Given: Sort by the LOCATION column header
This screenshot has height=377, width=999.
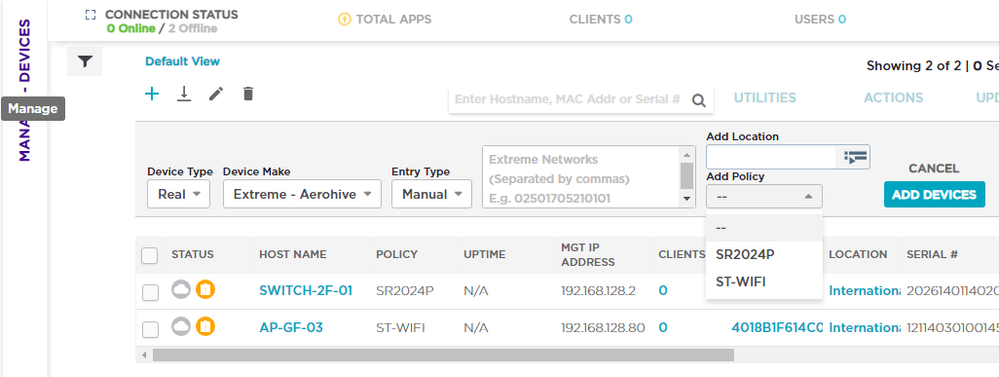Looking at the screenshot, I should pos(858,255).
